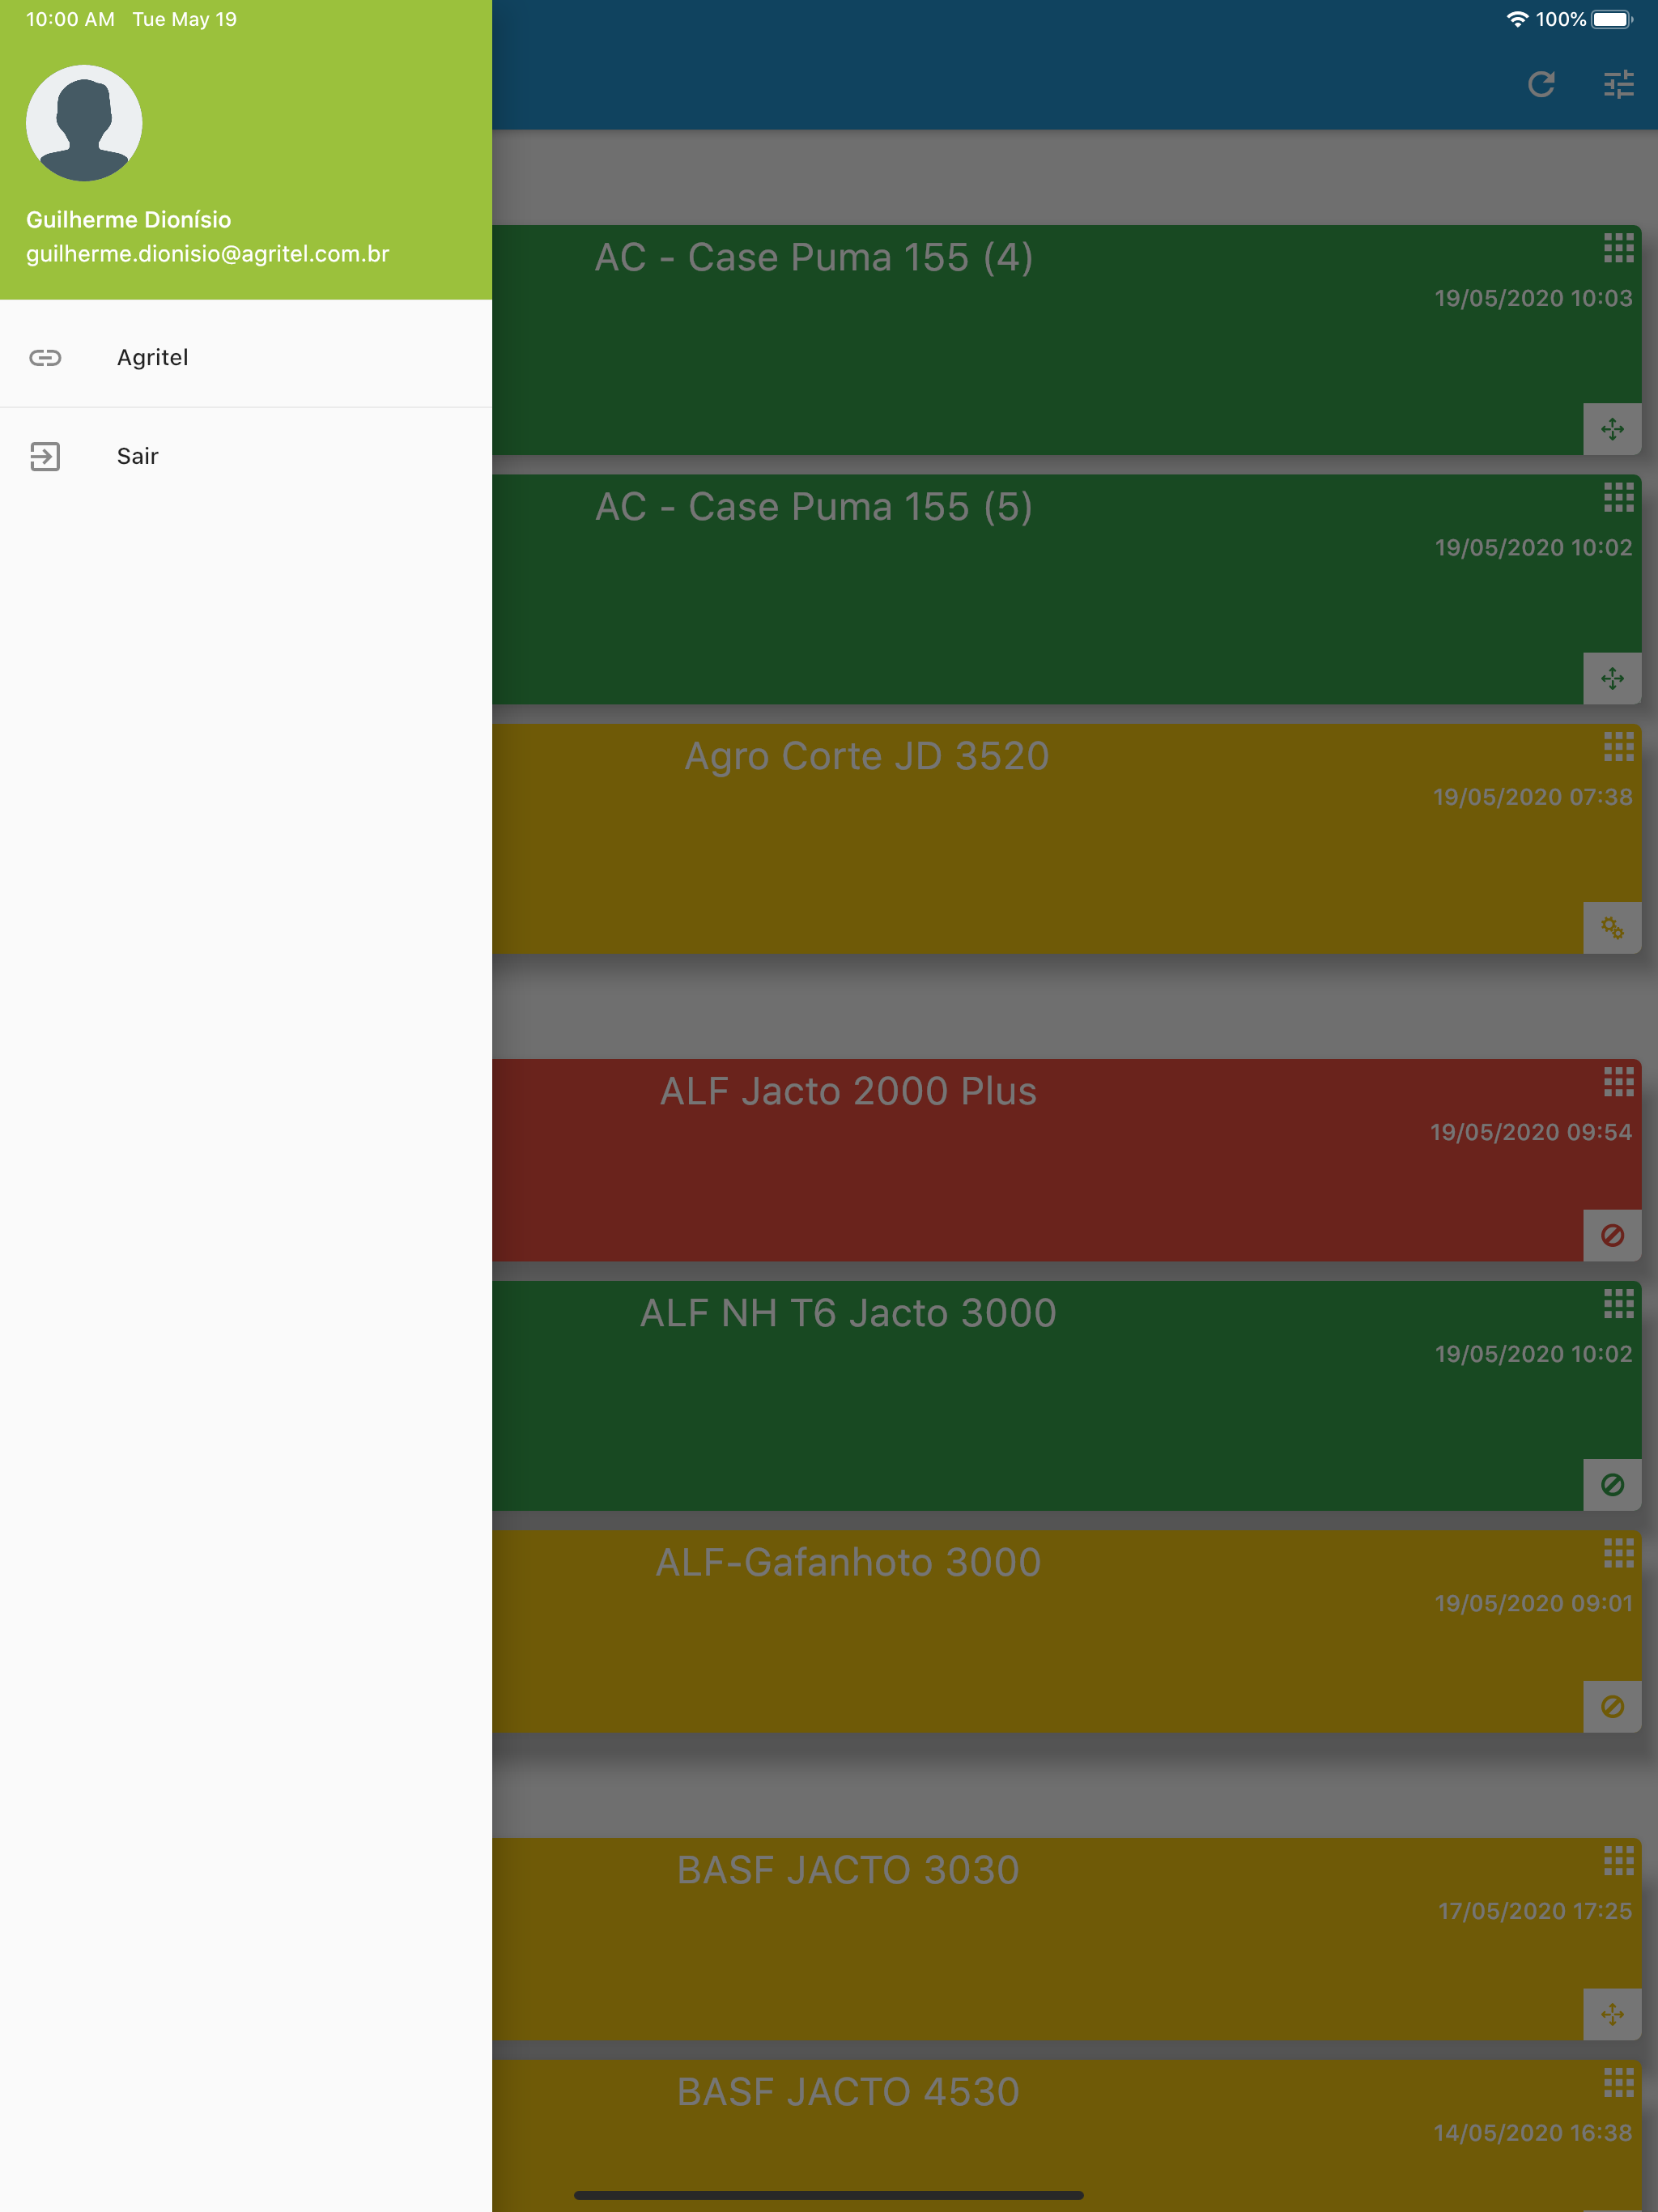Tap the user avatar picture
This screenshot has width=1658, height=2212.
click(84, 123)
